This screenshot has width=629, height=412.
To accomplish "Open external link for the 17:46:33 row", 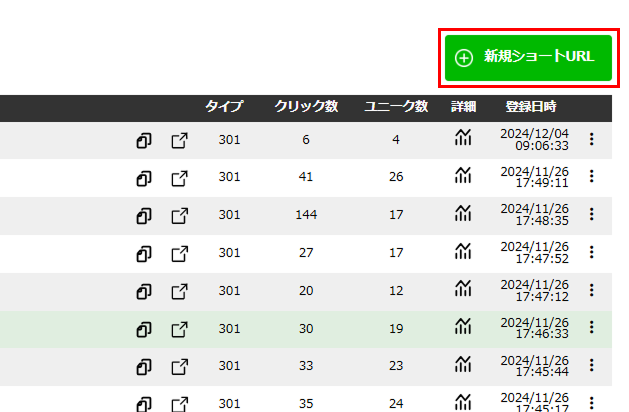I will tap(180, 329).
